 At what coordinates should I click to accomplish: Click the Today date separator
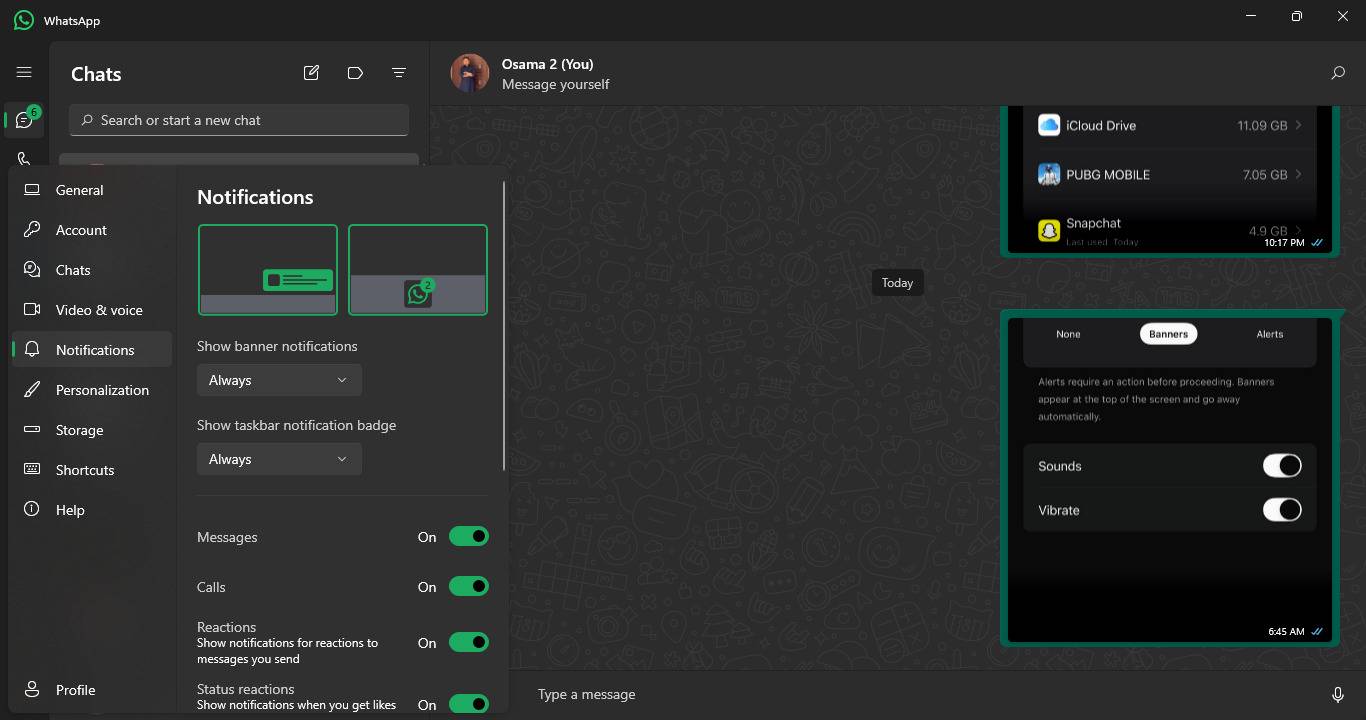pyautogui.click(x=897, y=283)
